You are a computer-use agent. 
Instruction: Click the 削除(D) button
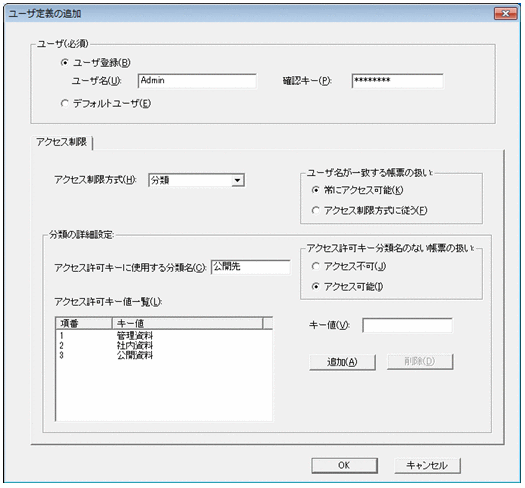pos(420,362)
